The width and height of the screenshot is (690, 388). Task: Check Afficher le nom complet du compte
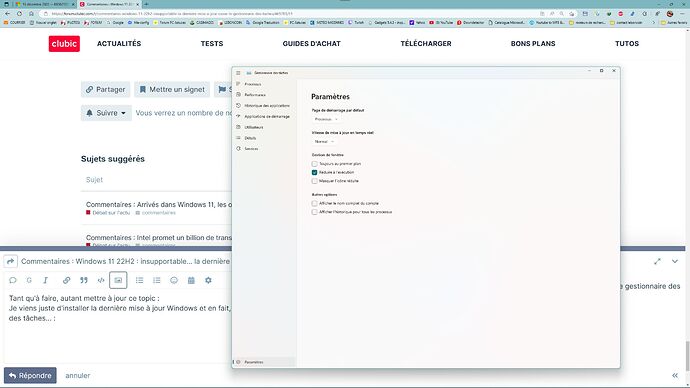[x=314, y=203]
